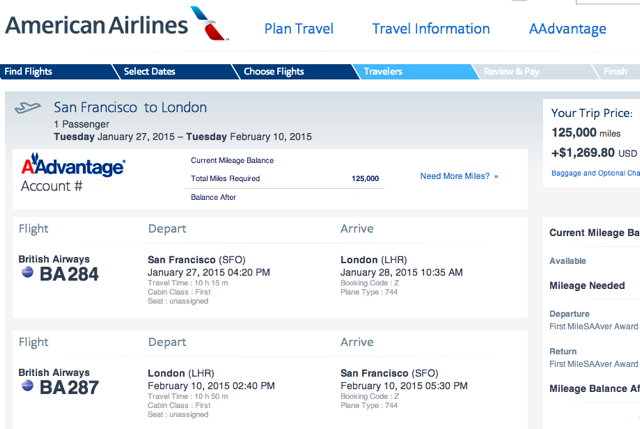Screen dimensions: 640x429
Task: Open the AAdvantage top navigation menu
Action: (567, 29)
